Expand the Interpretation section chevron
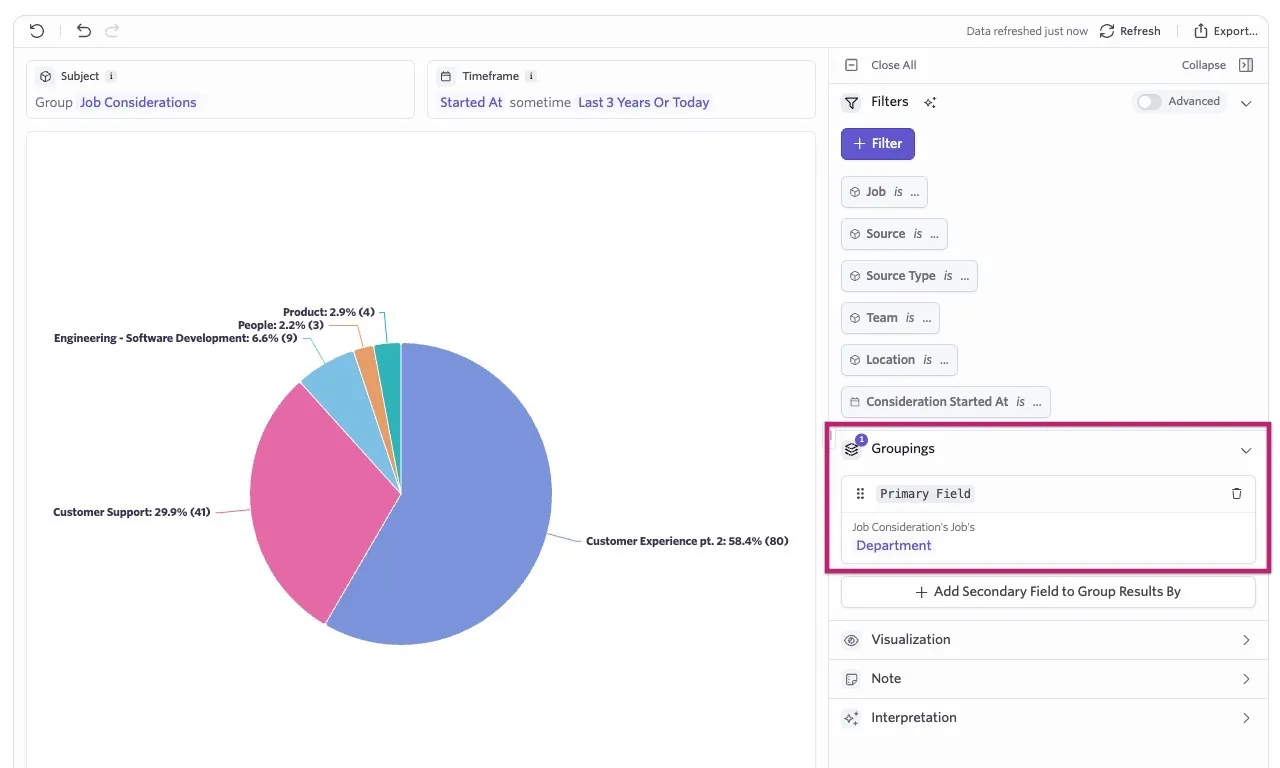 tap(1246, 718)
